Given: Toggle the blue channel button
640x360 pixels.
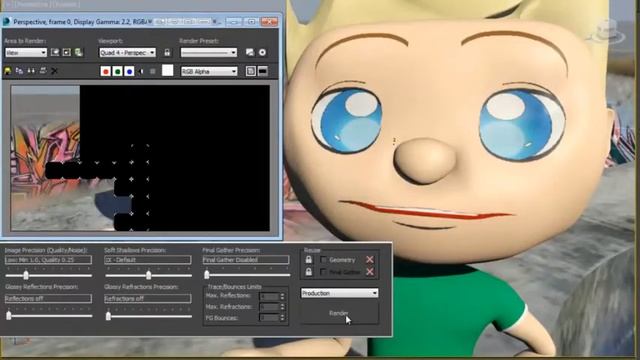Looking at the screenshot, I should tap(129, 71).
